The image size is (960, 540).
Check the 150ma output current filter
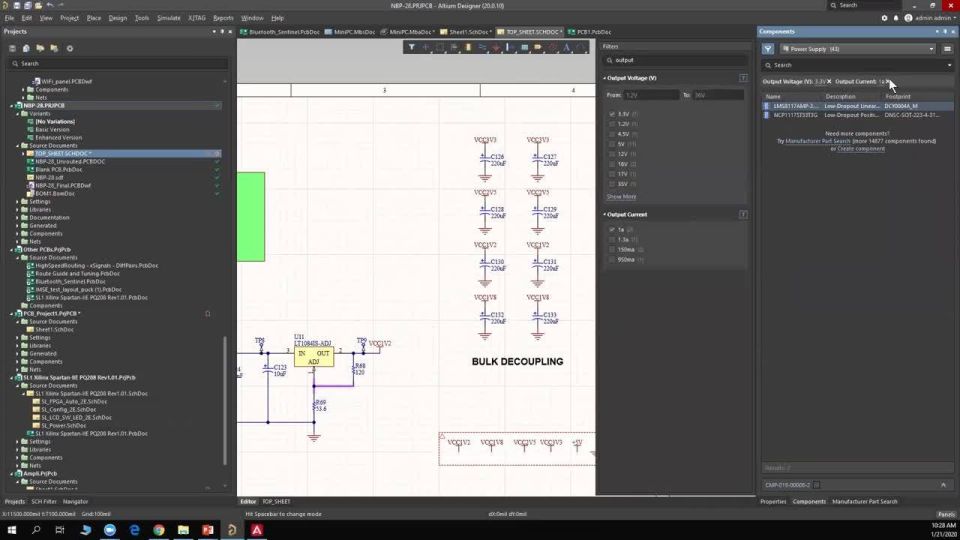pos(612,250)
